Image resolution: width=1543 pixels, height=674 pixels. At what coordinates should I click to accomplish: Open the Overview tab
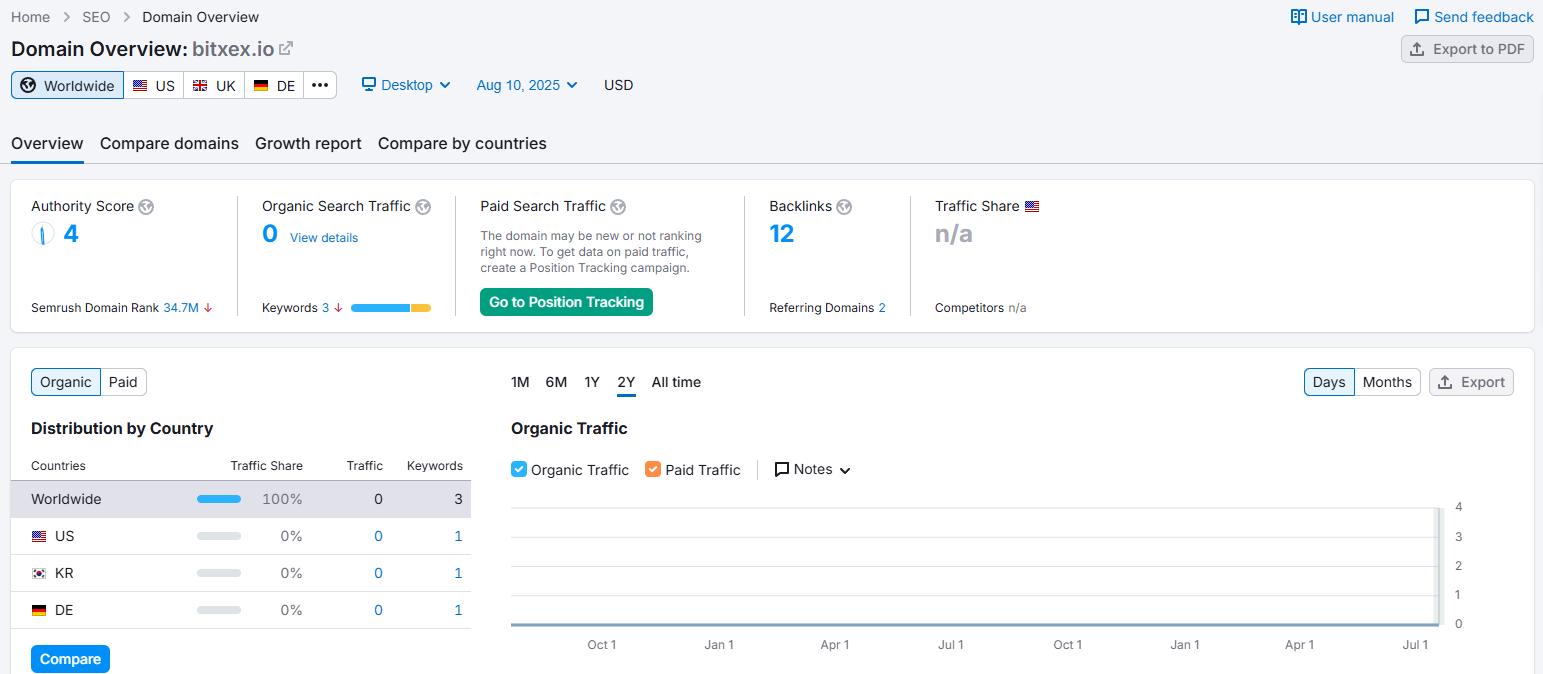point(47,143)
